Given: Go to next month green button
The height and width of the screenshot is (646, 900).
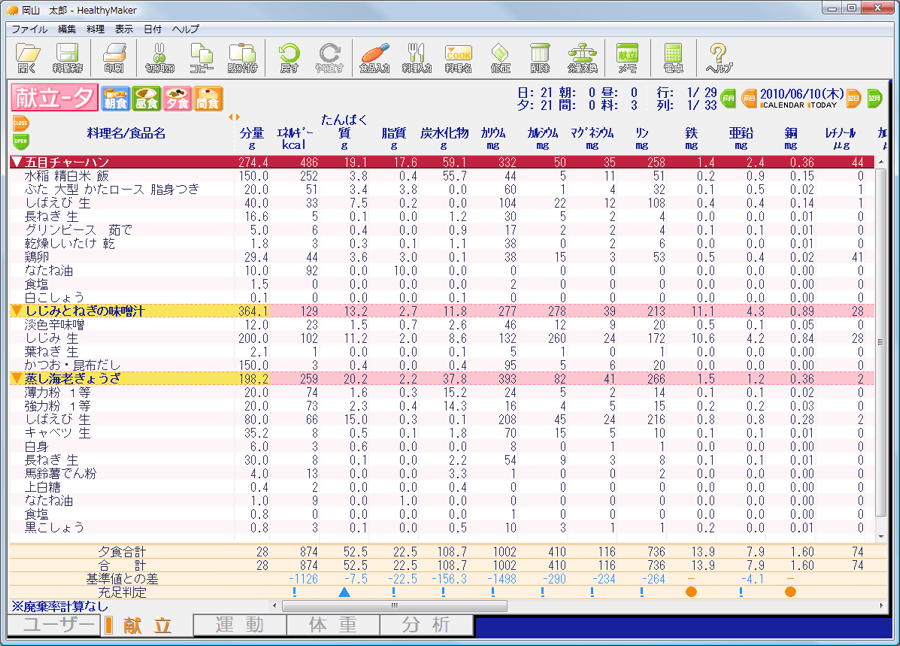Looking at the screenshot, I should 874,98.
